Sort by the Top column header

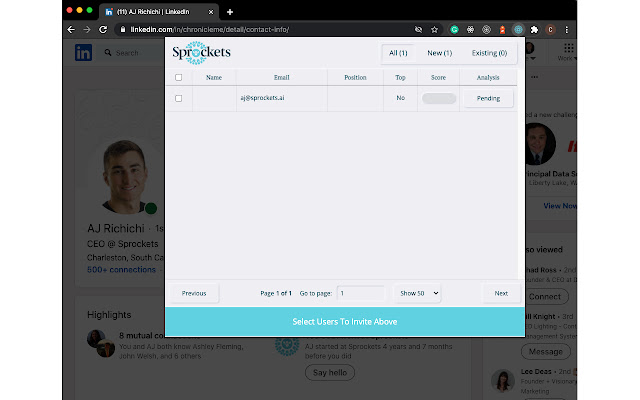[x=400, y=77]
